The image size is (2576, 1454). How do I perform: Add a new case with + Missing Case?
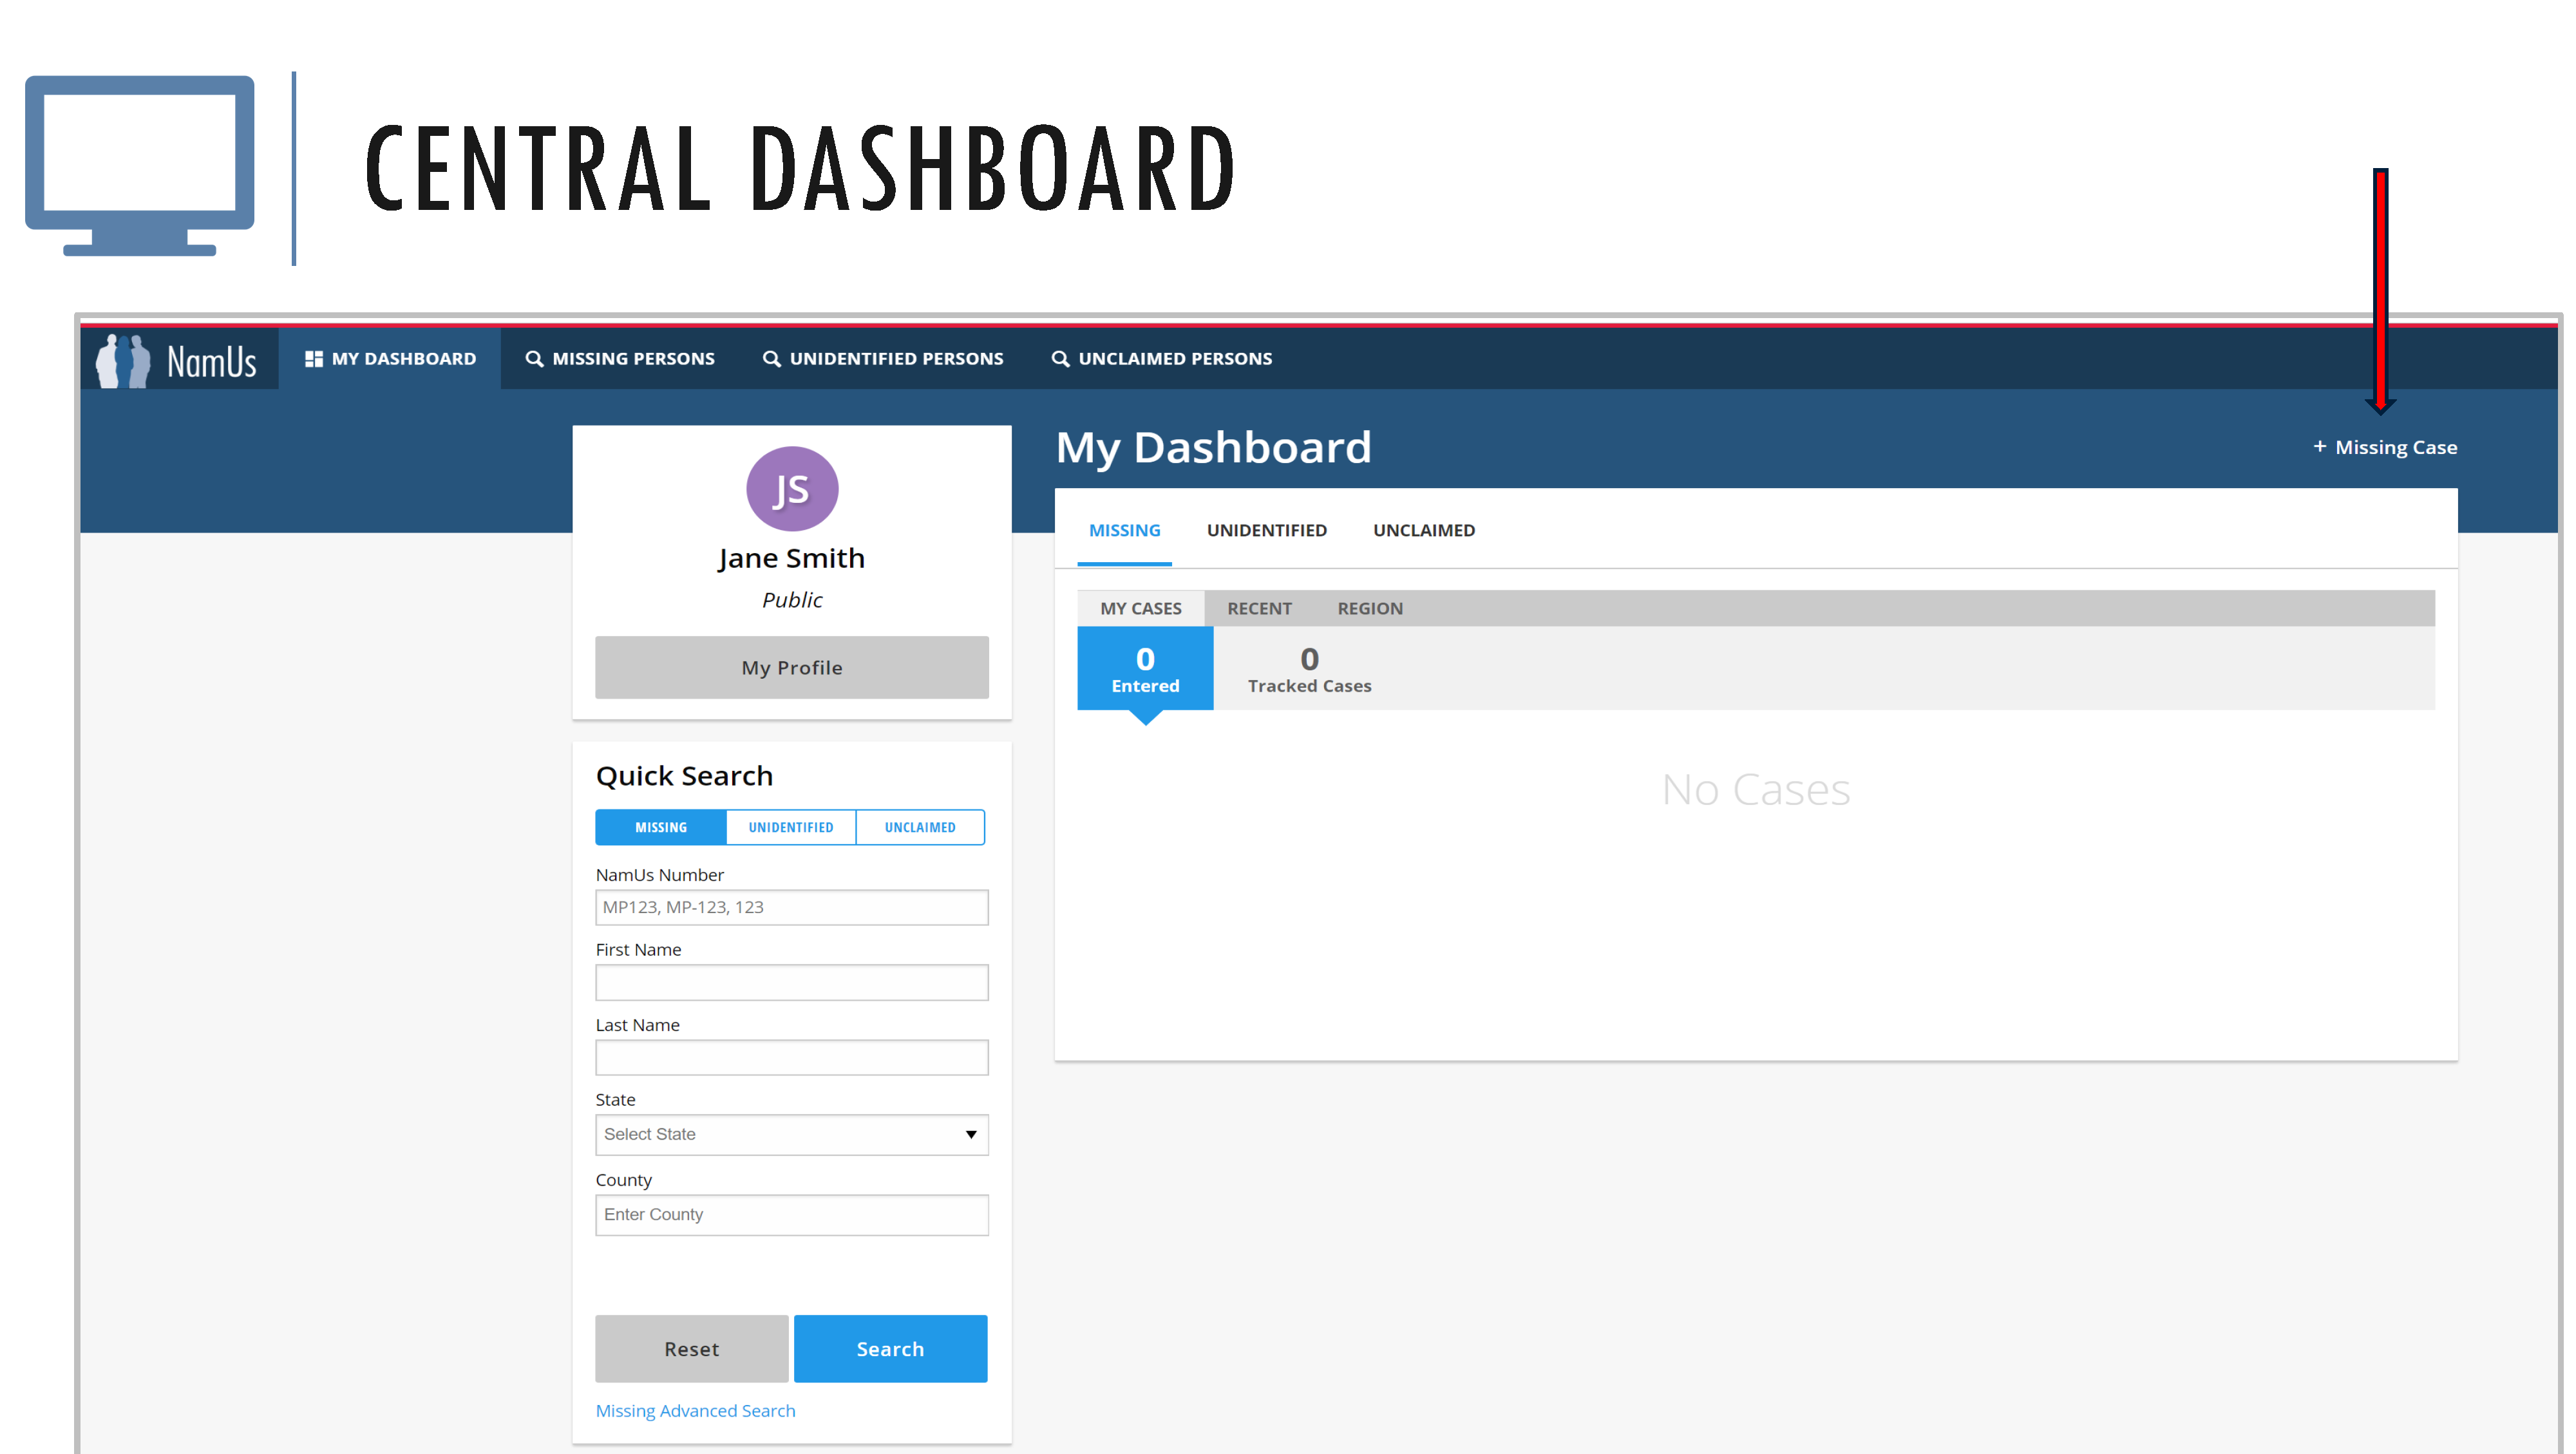tap(2385, 447)
